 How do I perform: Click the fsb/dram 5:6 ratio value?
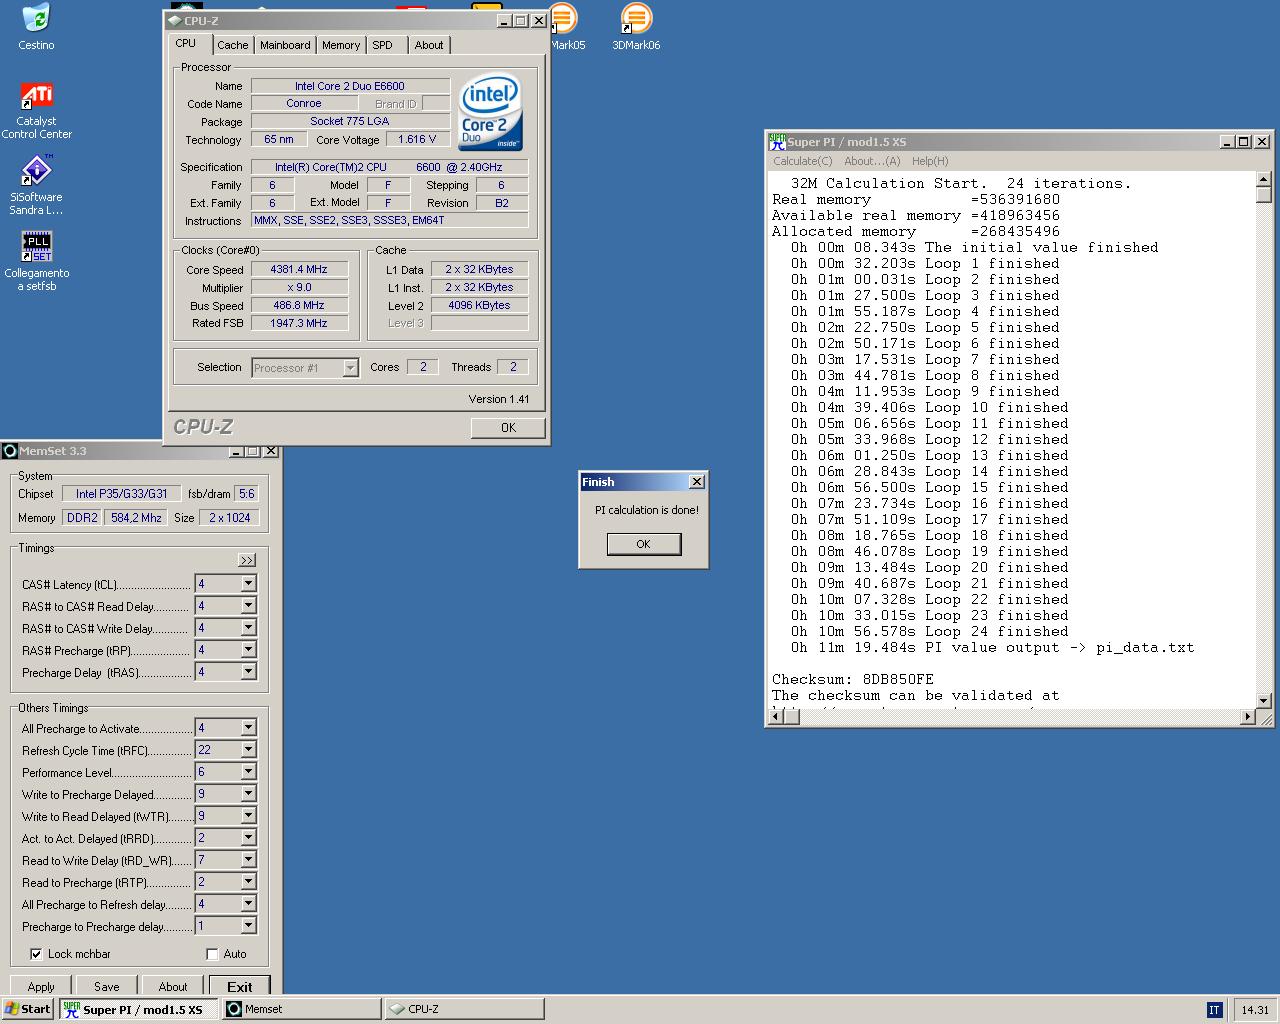(247, 494)
